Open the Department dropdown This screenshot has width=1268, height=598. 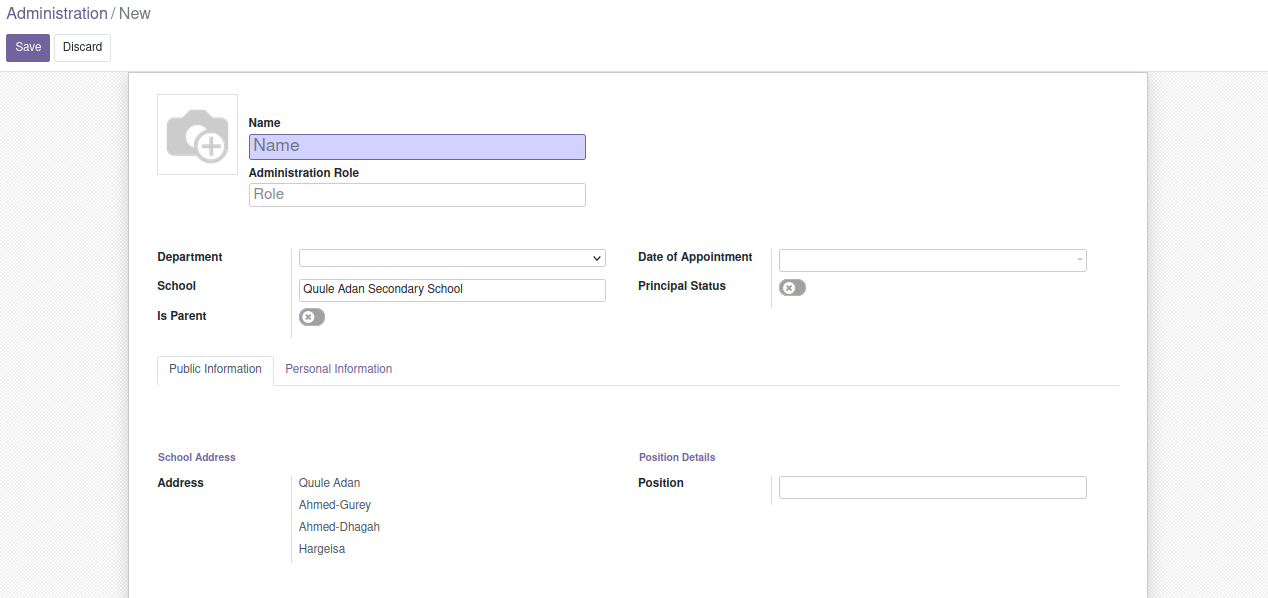pos(452,258)
